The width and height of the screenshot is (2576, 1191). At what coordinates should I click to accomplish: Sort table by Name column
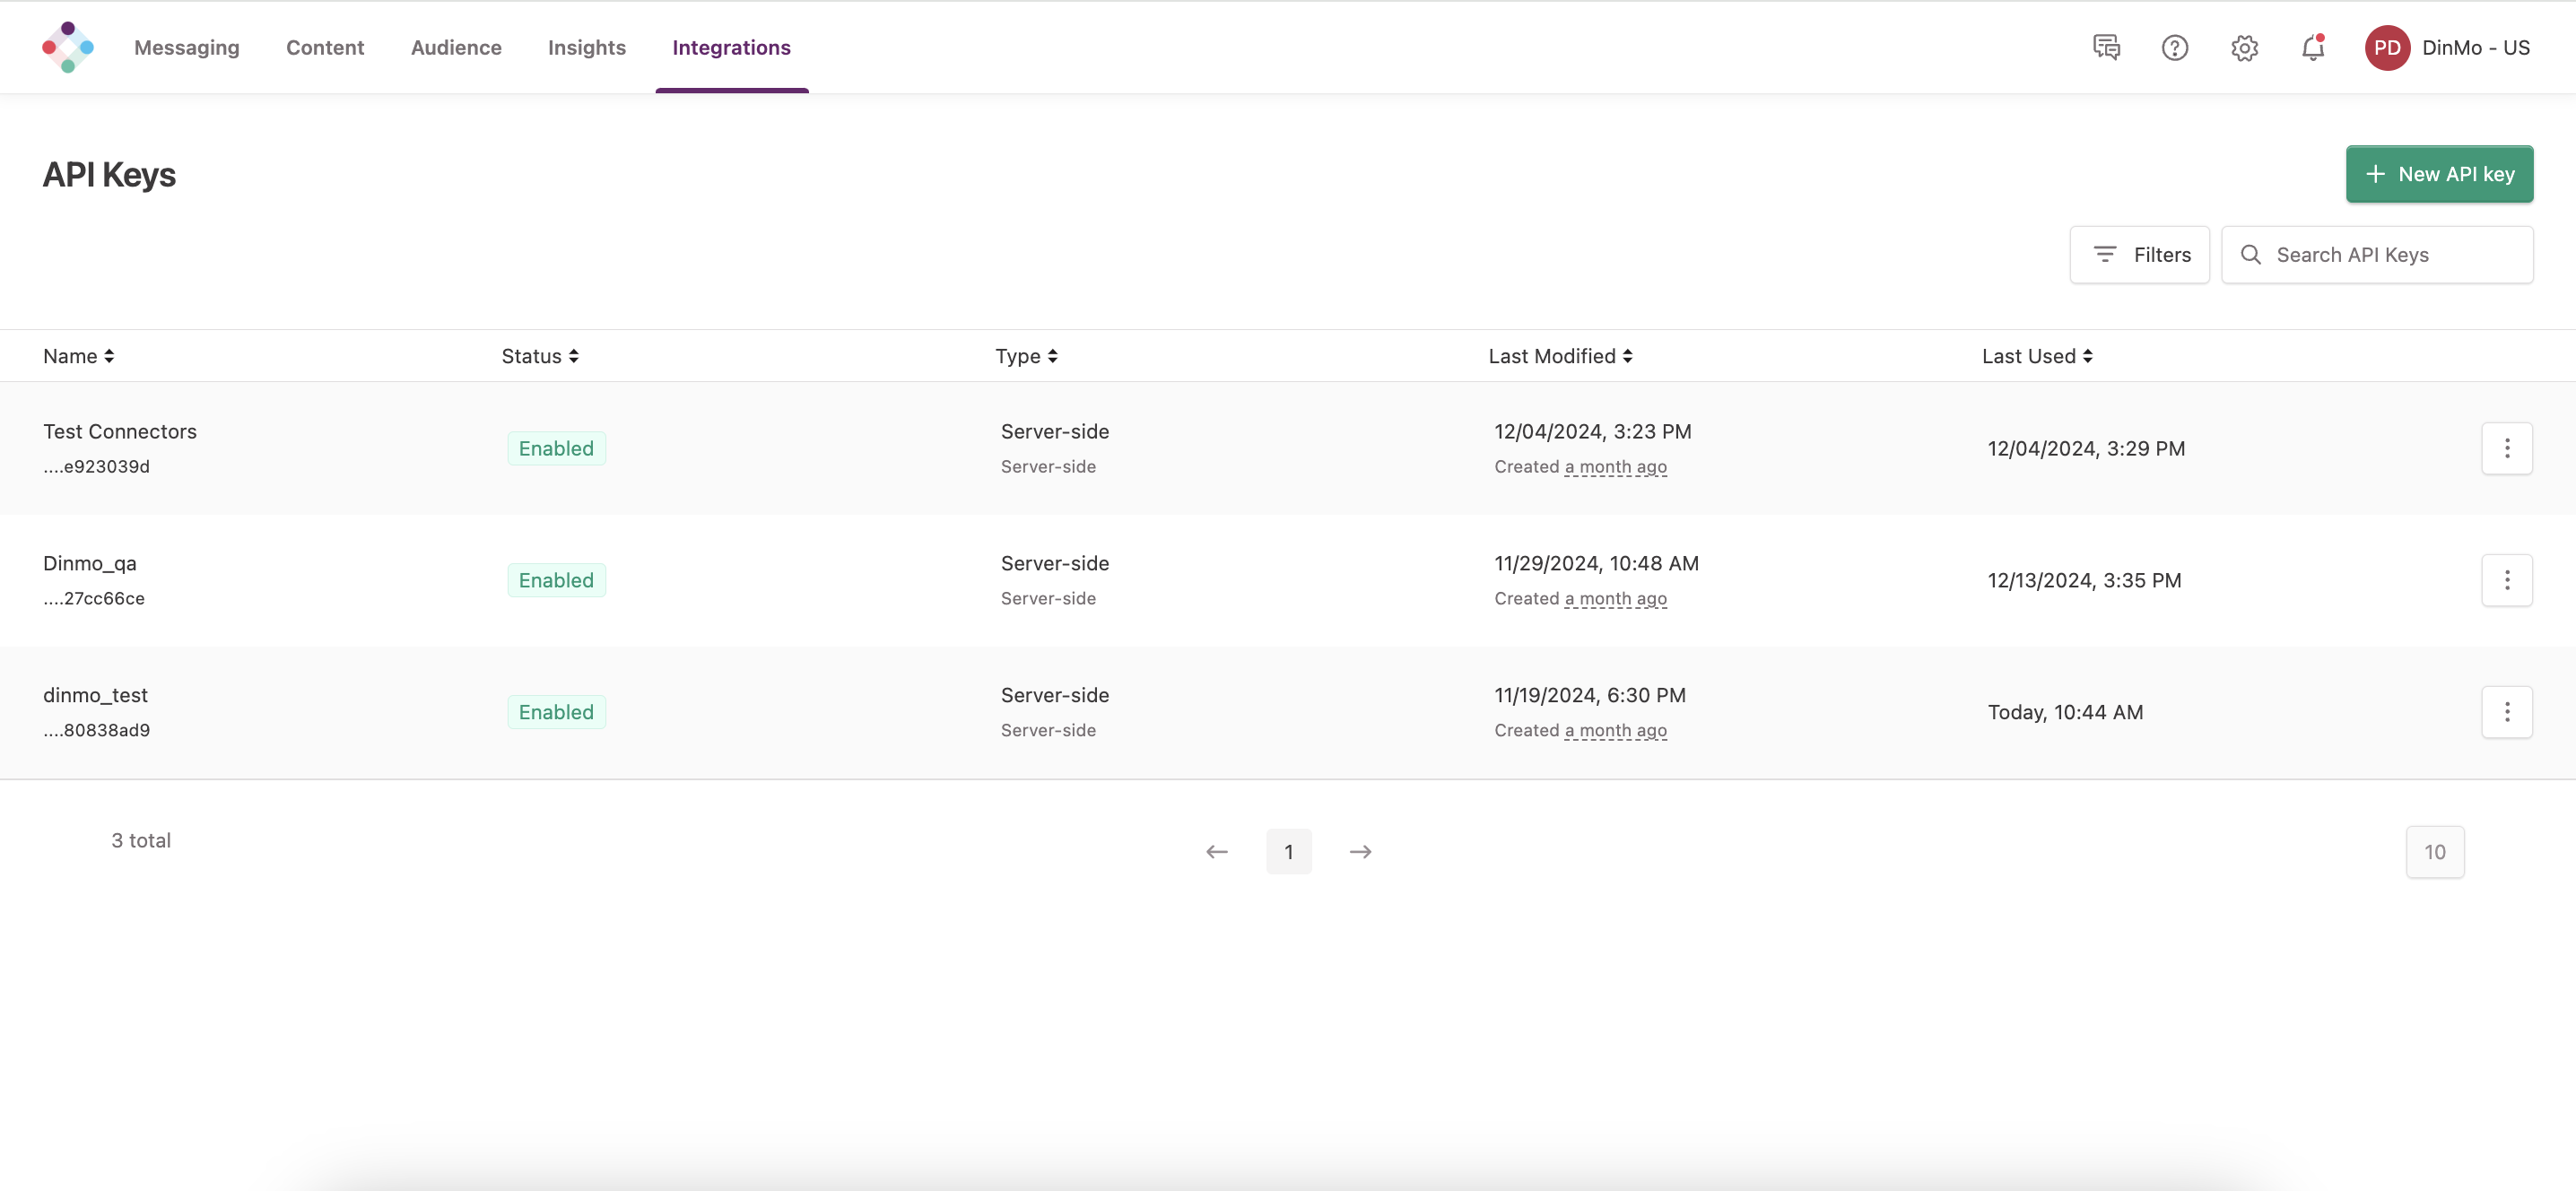click(x=78, y=356)
